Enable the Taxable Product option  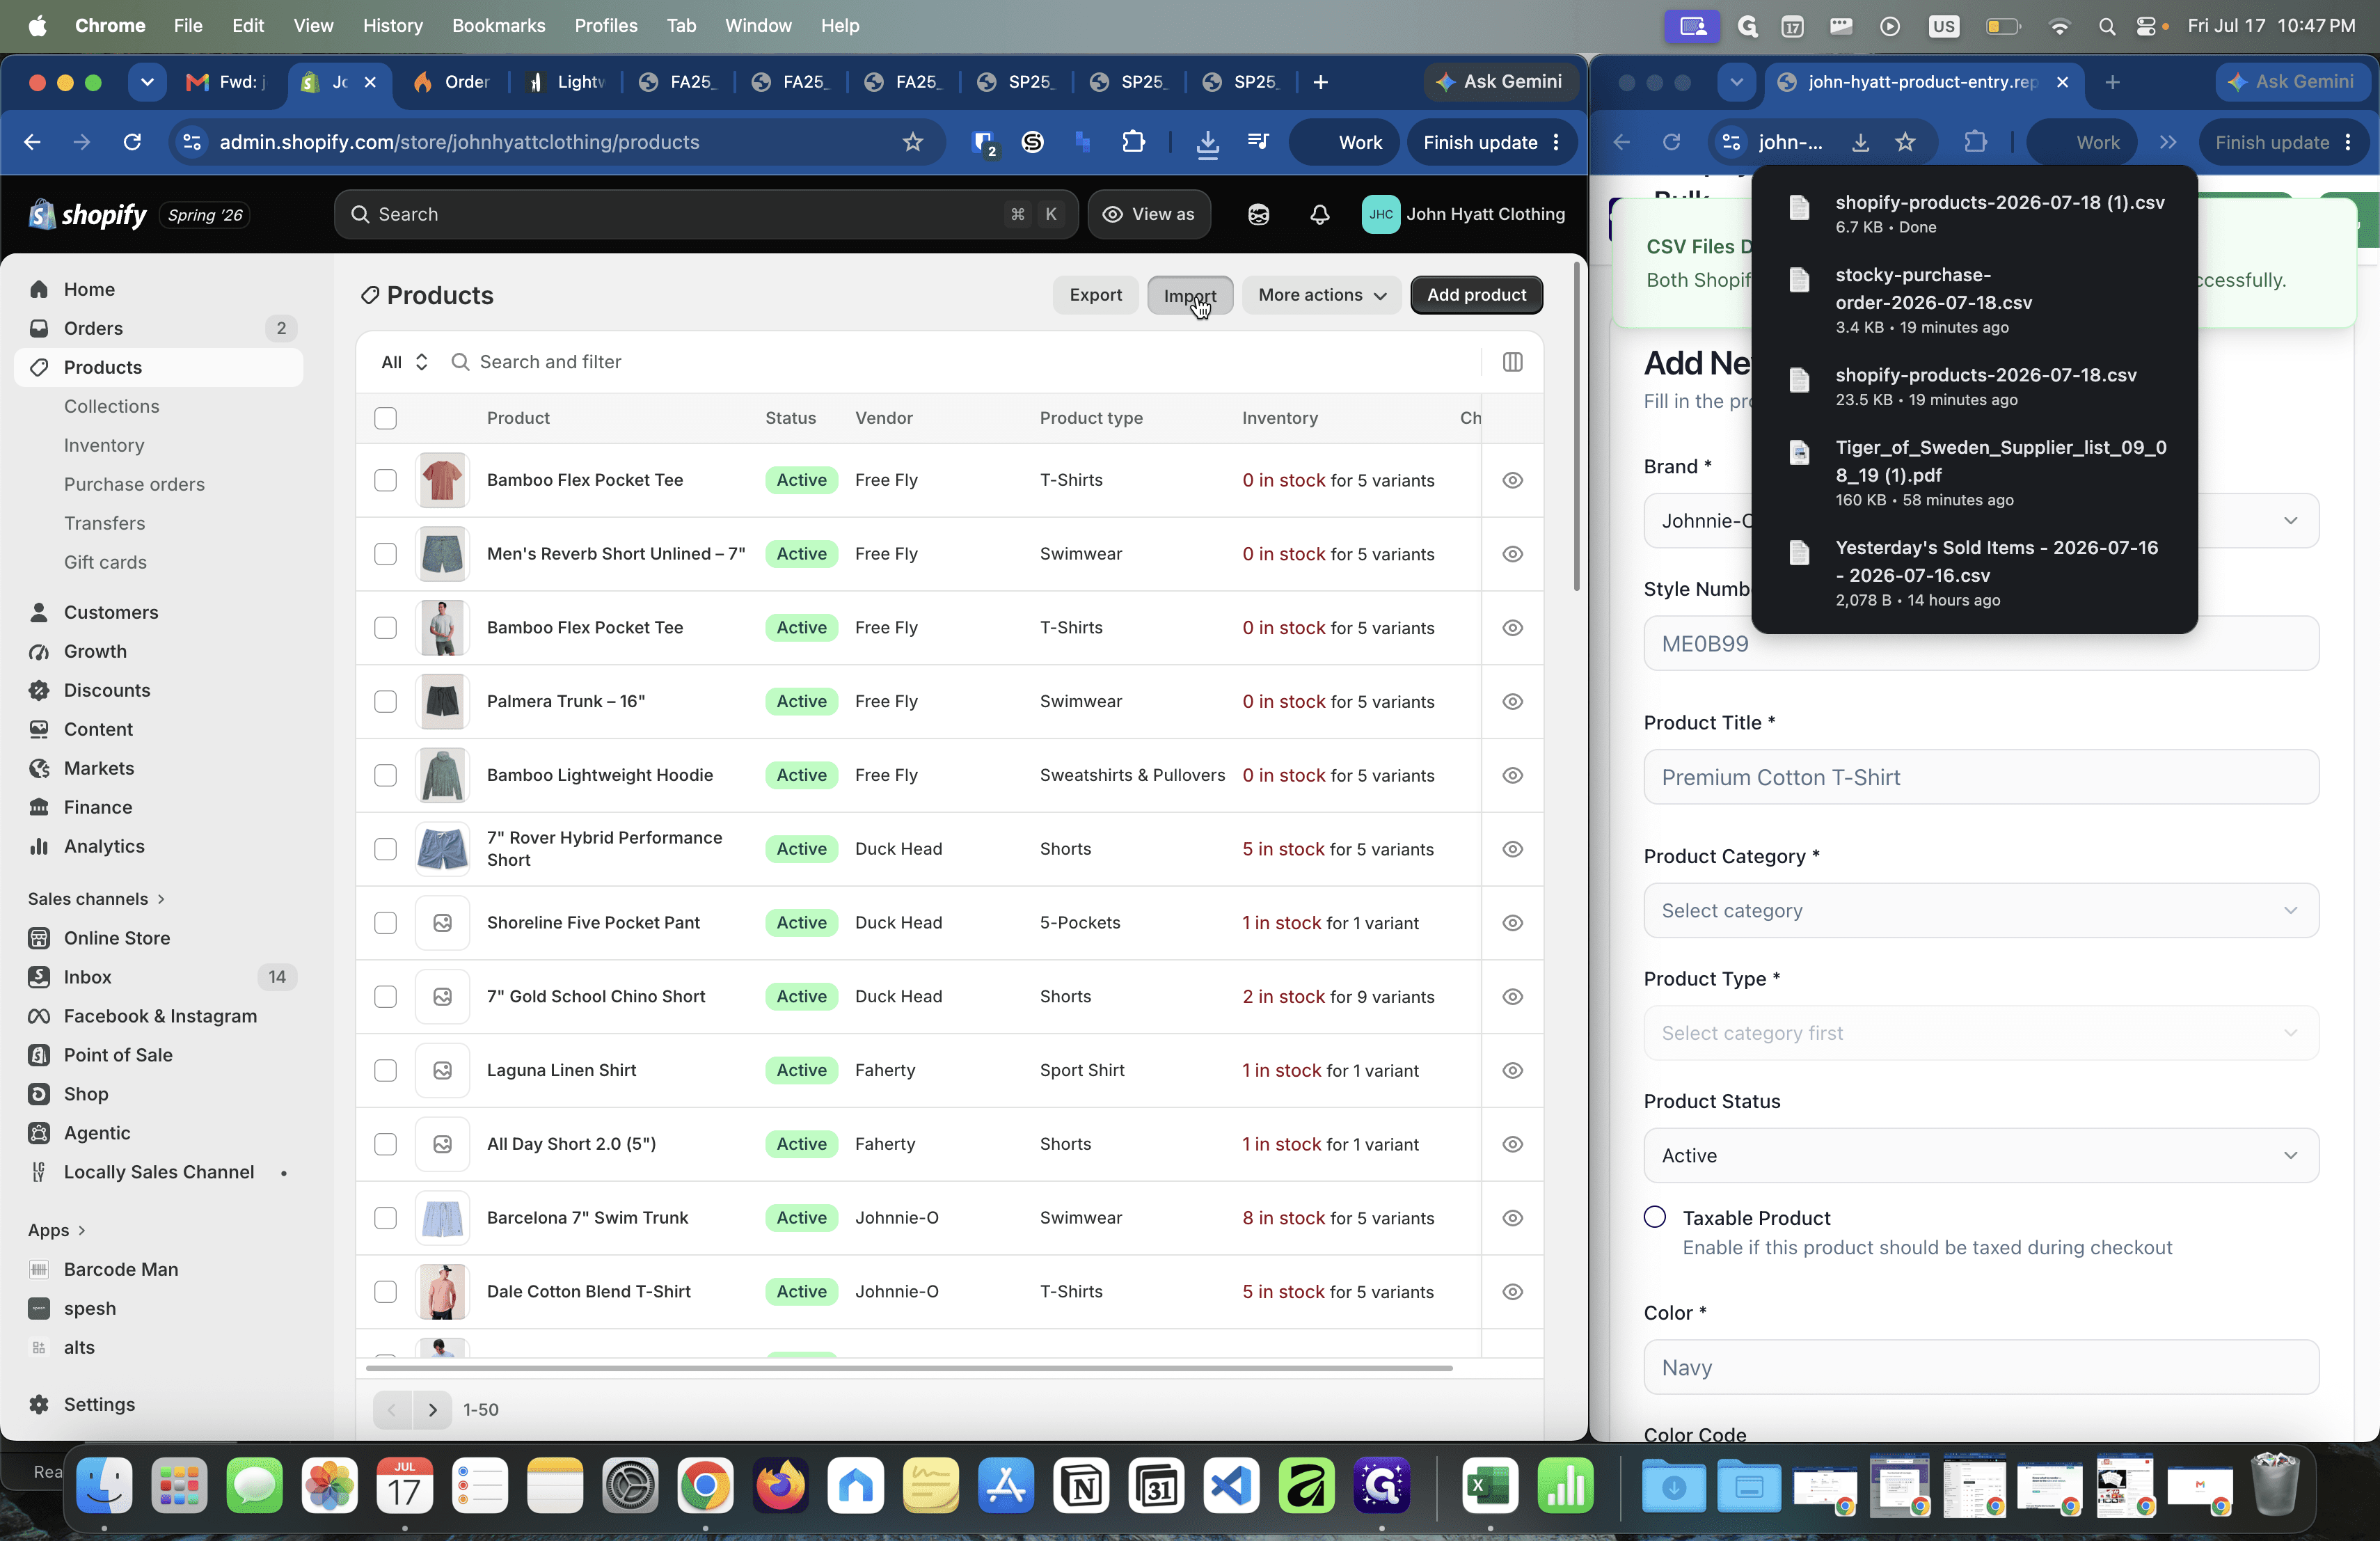pyautogui.click(x=1655, y=1217)
